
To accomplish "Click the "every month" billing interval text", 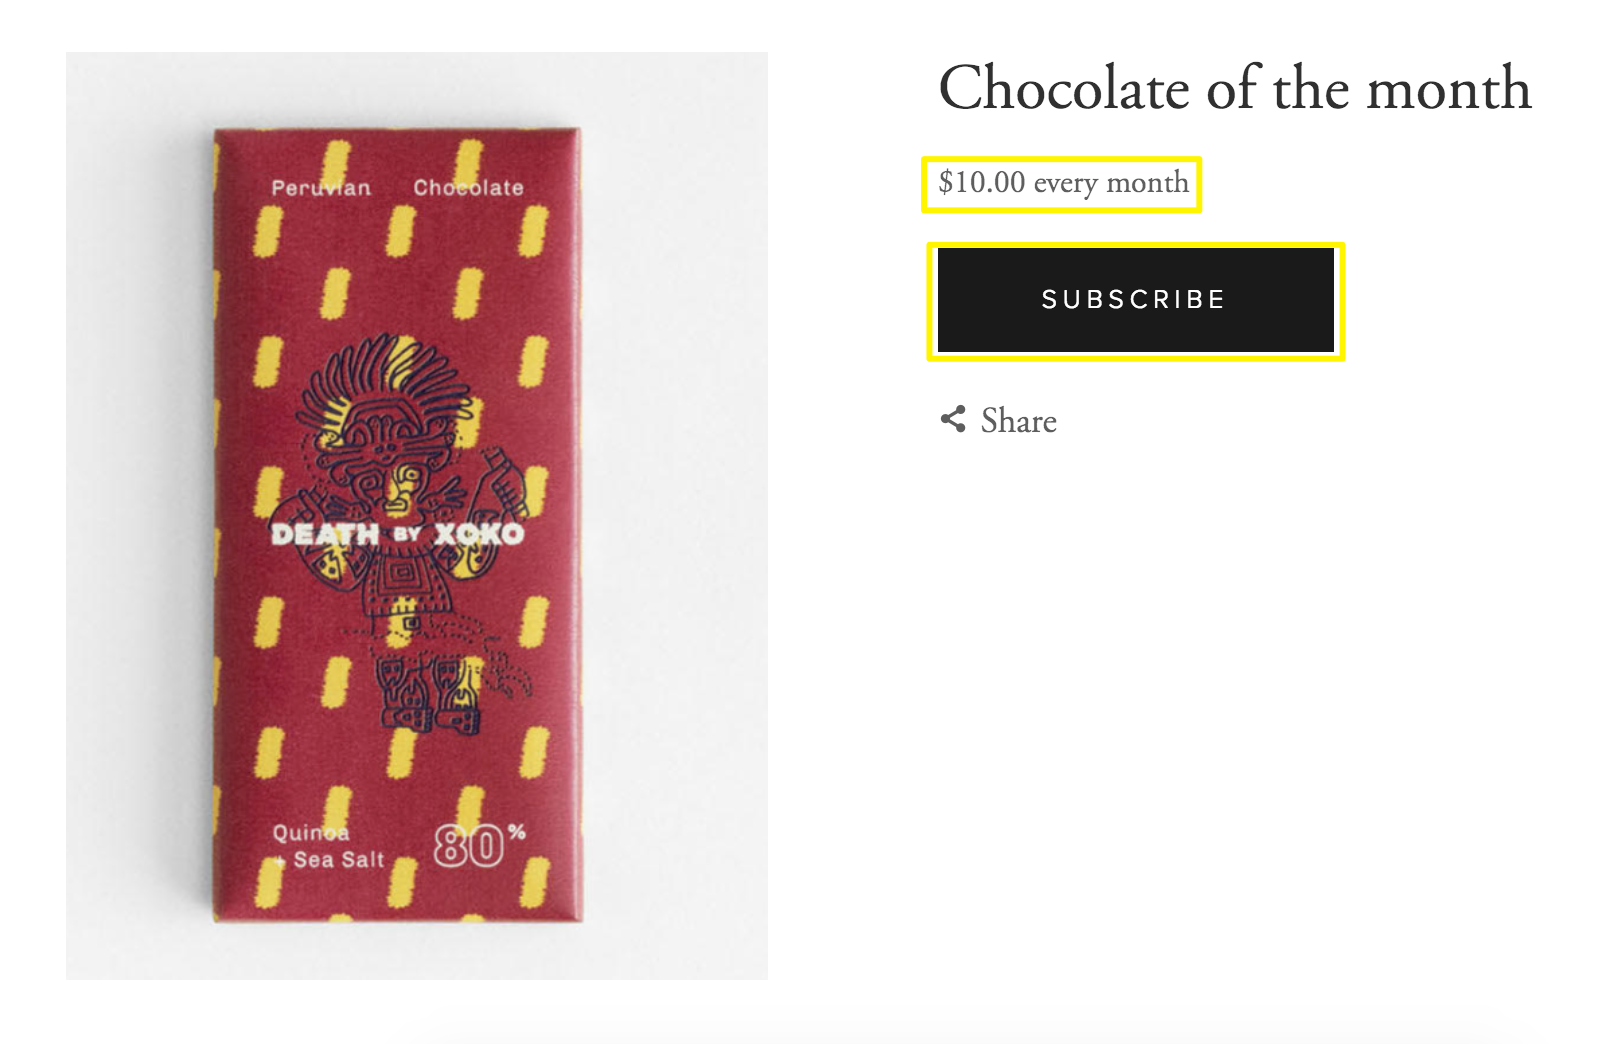I will tap(1111, 183).
